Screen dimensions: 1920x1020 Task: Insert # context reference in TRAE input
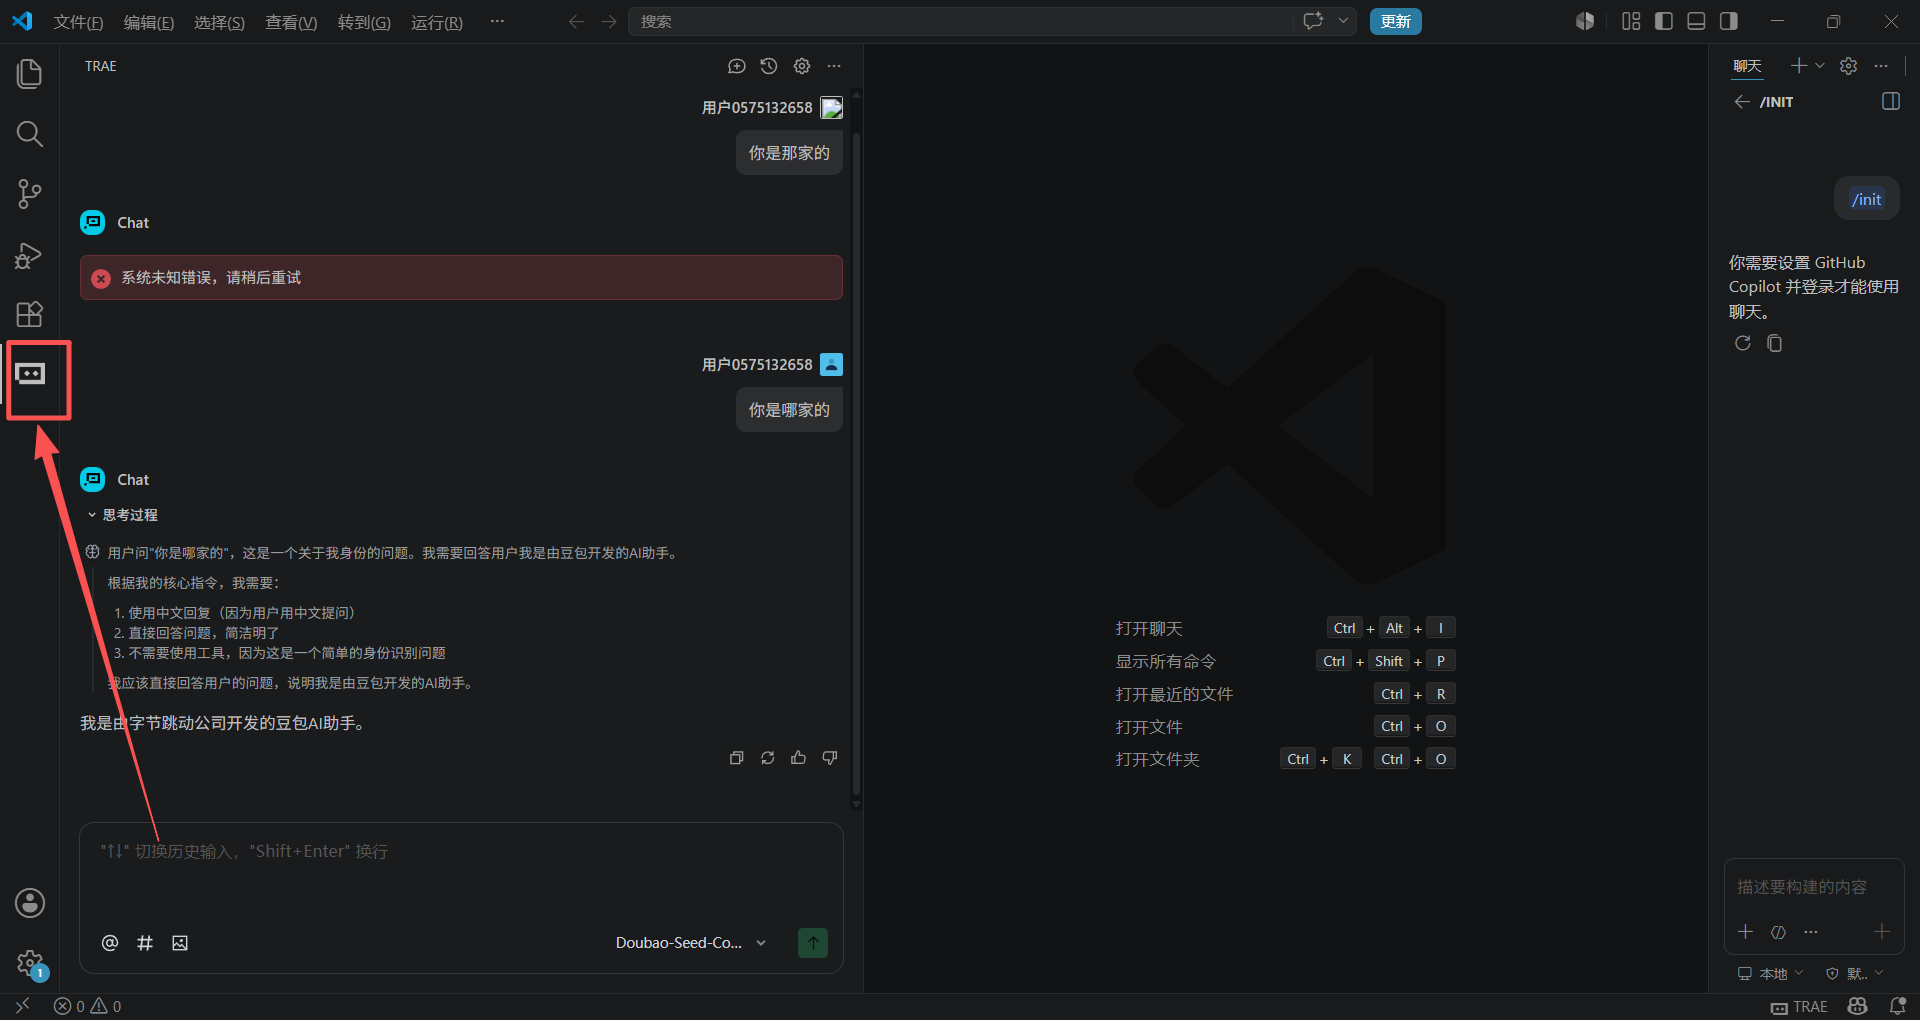(x=145, y=943)
